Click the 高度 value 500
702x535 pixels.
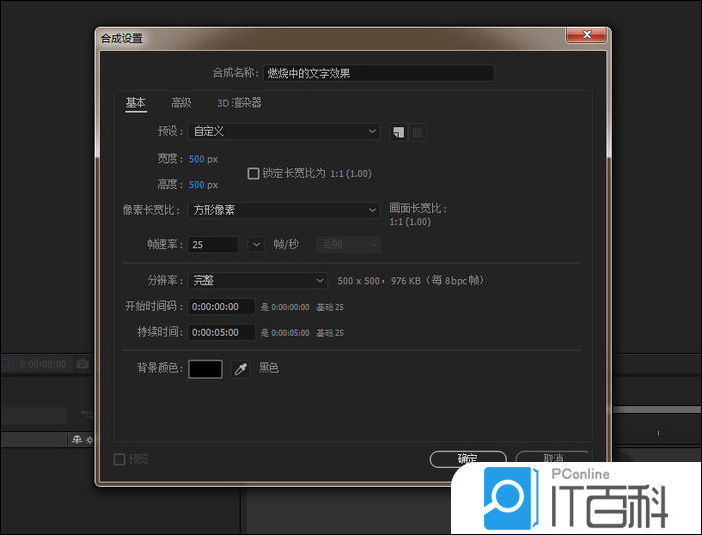(x=197, y=184)
